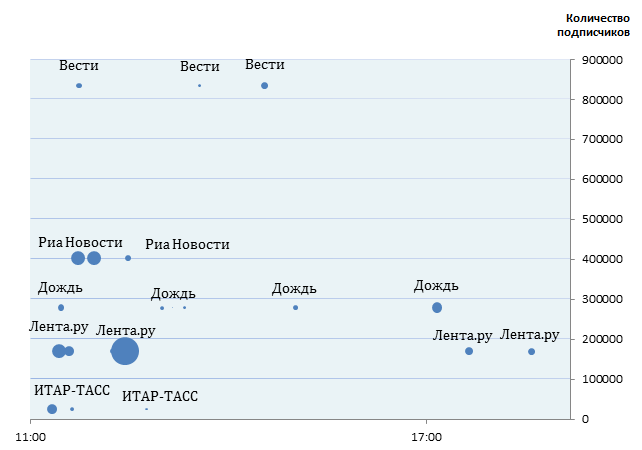Select the small Риа Новости bubble on the right

point(128,258)
